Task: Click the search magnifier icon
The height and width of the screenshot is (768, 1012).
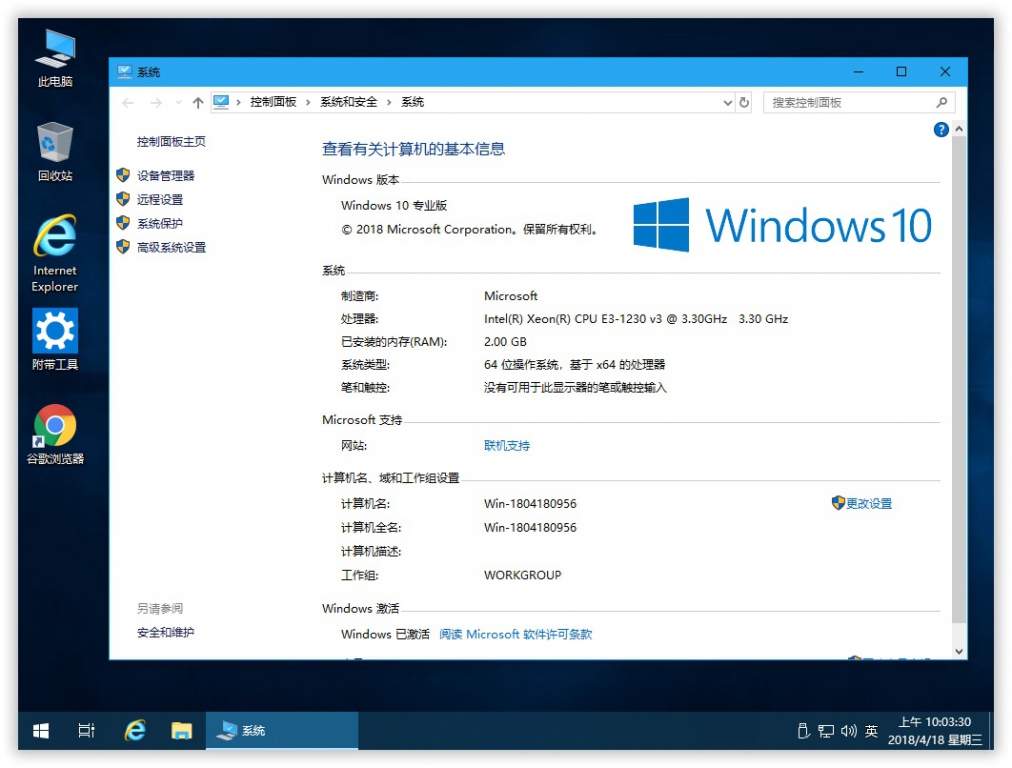Action: tap(942, 103)
